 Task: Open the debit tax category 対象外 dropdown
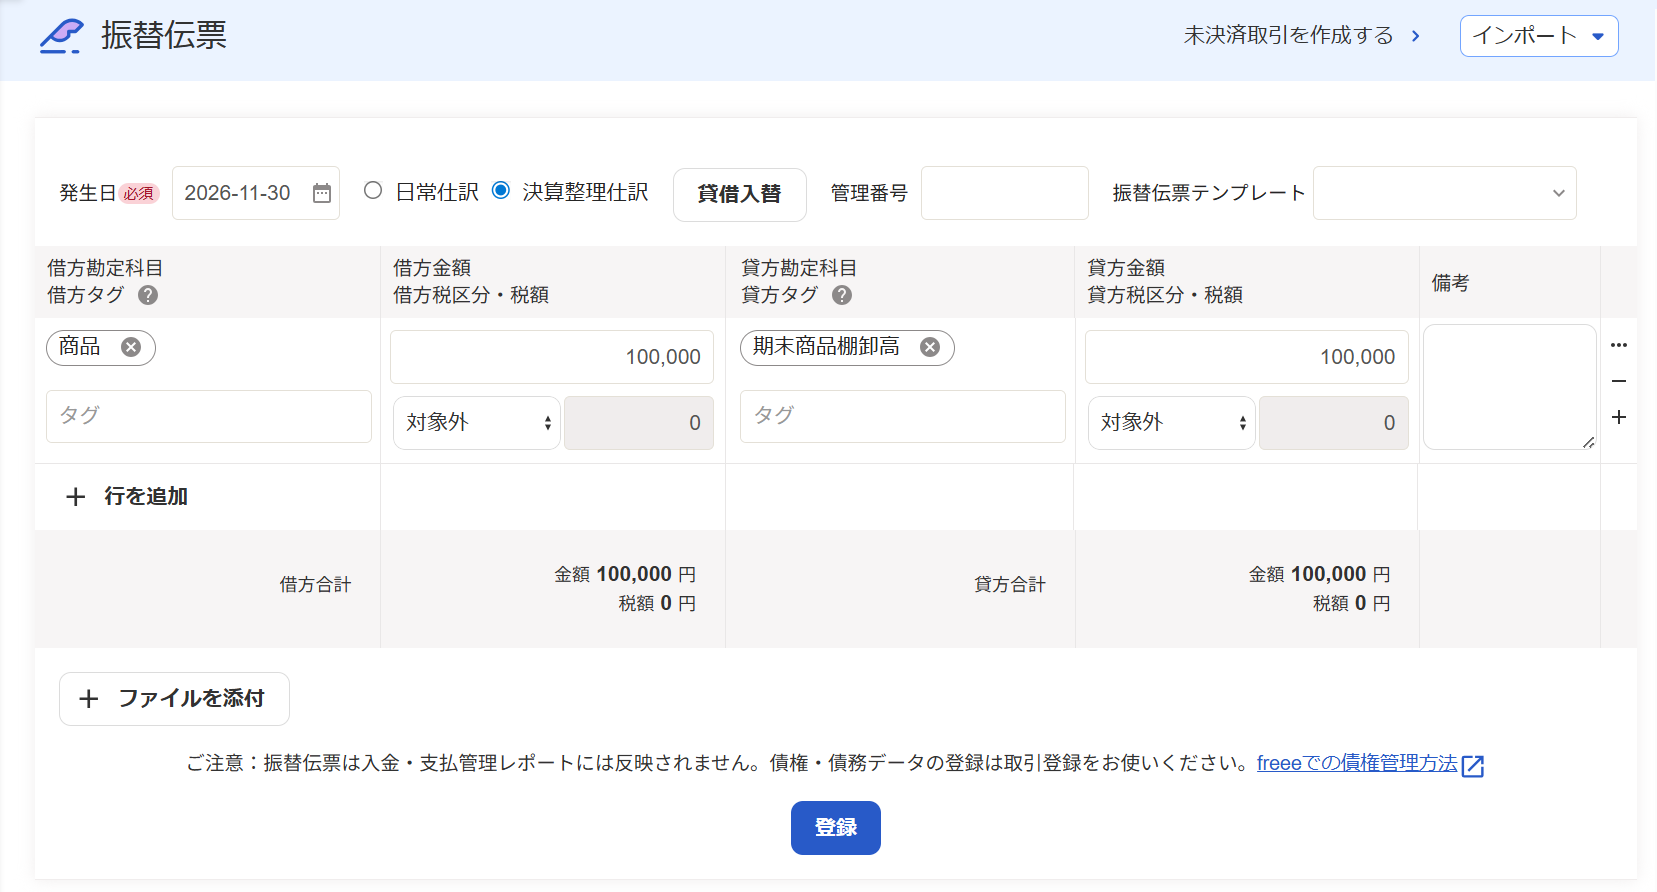coord(477,423)
